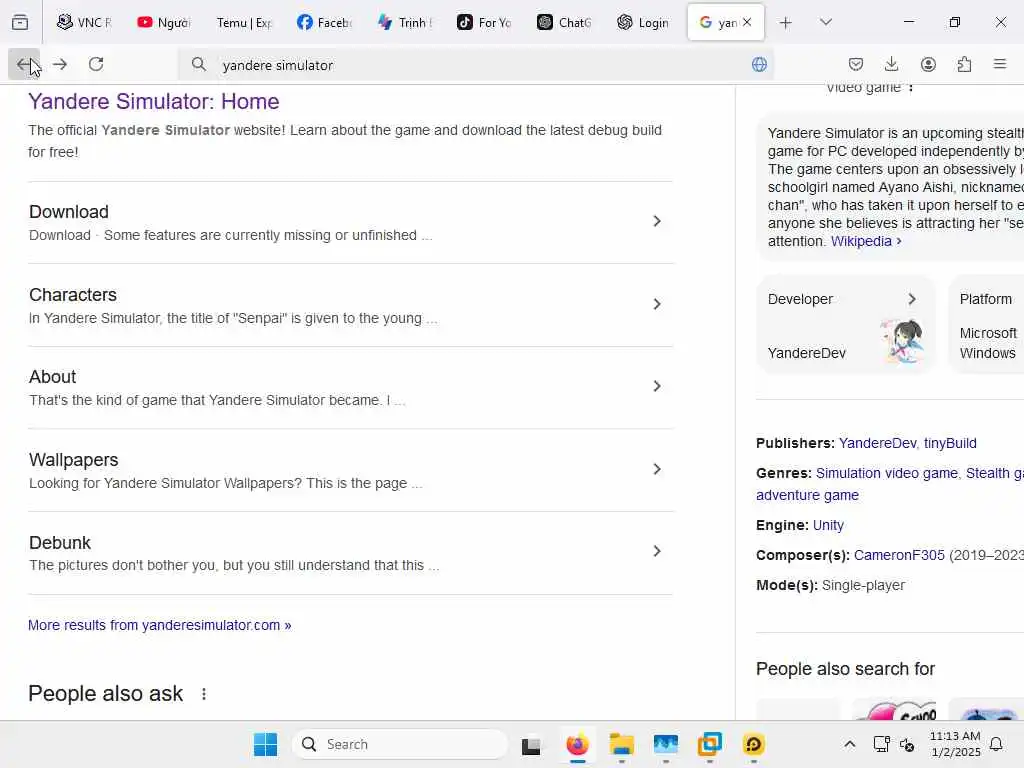Switch to the YouTube Người tab
Screen dimensions: 1024x768
pyautogui.click(x=164, y=22)
